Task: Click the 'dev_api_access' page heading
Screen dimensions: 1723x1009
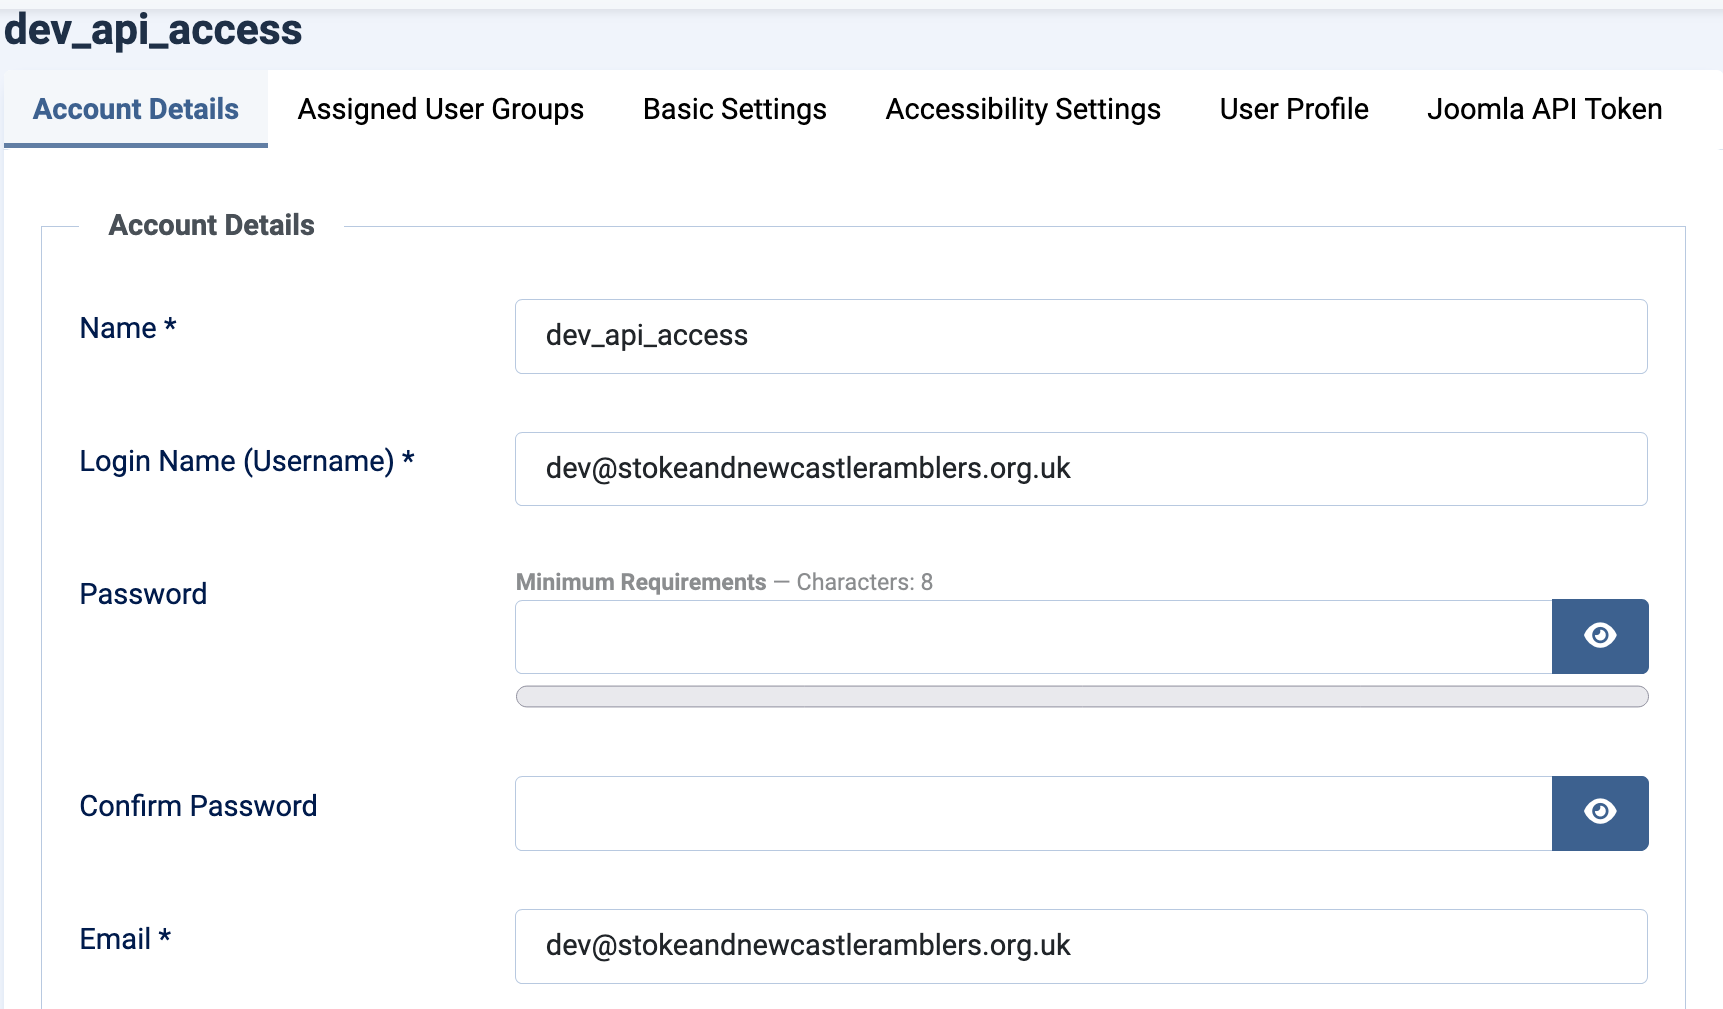Action: click(153, 30)
